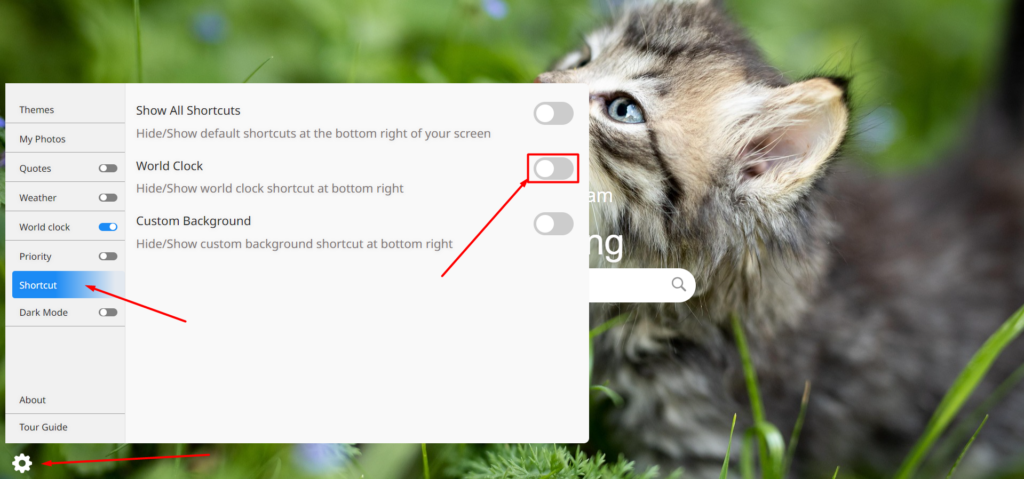The width and height of the screenshot is (1024, 479).
Task: Toggle the Show All Shortcuts switch
Action: tap(554, 114)
